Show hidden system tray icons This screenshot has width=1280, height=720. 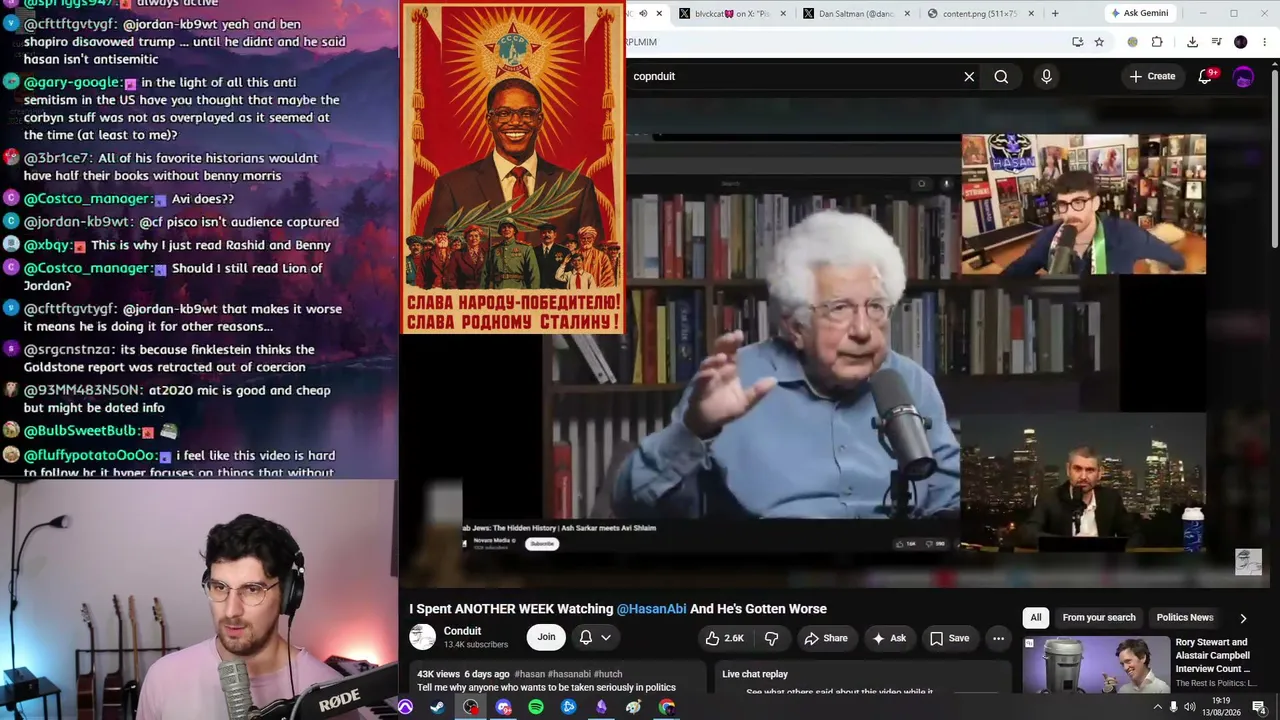tap(1158, 707)
